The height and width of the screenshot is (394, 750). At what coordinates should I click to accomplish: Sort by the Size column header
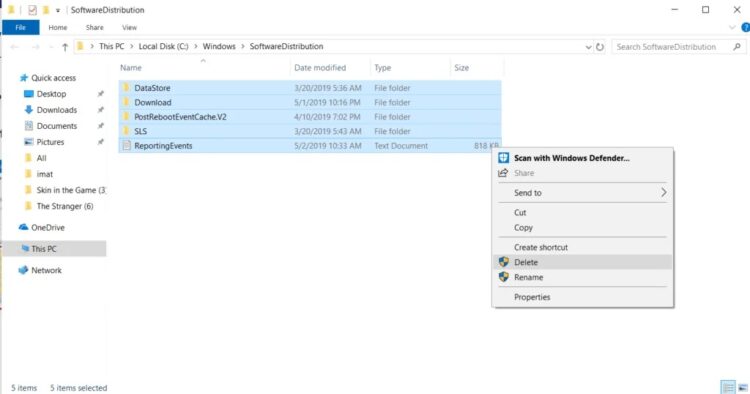coord(476,67)
